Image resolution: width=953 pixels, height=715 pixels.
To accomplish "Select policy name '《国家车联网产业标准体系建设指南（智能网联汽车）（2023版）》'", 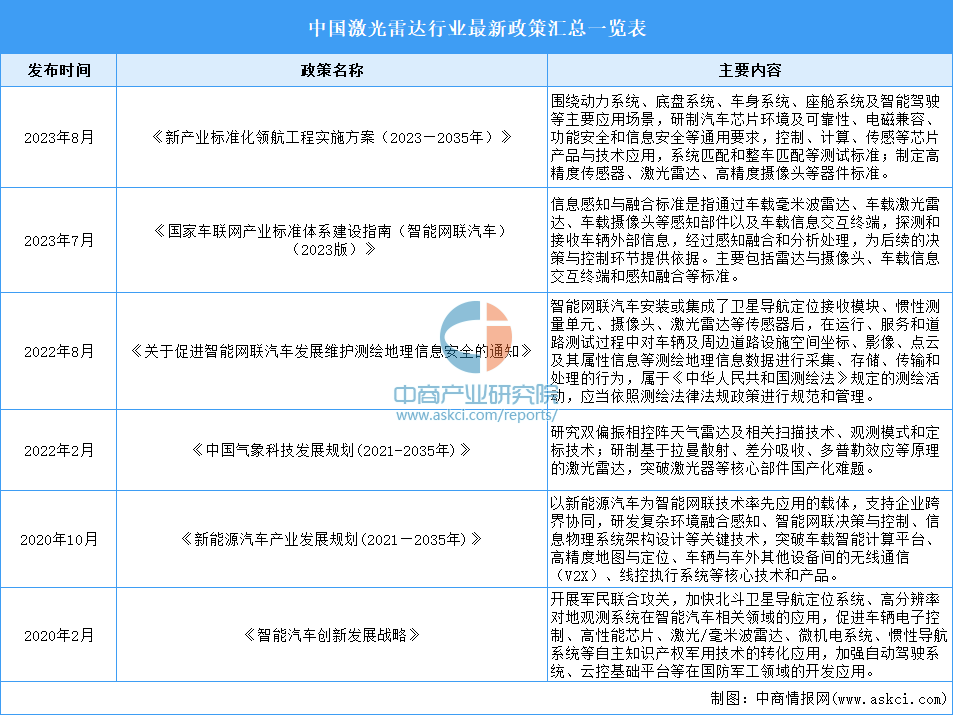I will tap(332, 241).
